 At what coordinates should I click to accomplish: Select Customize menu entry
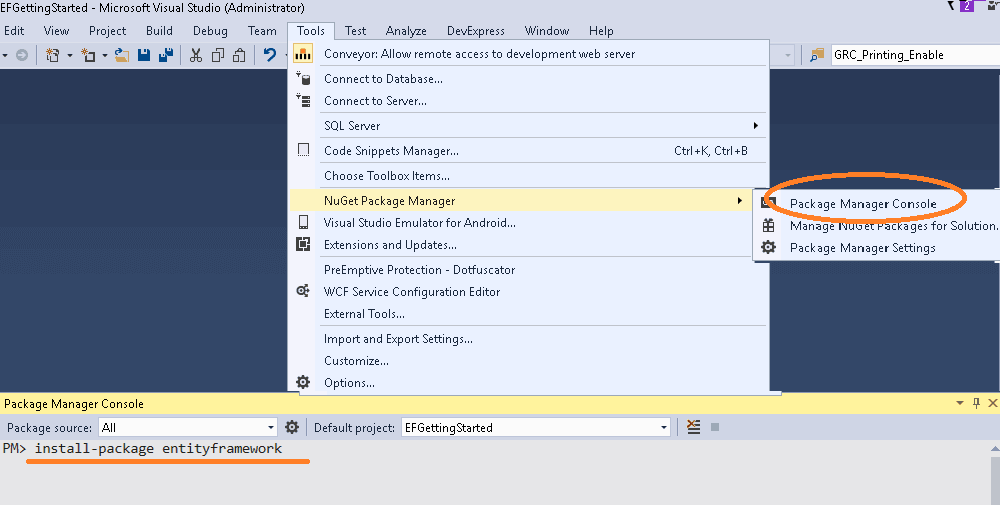click(356, 360)
